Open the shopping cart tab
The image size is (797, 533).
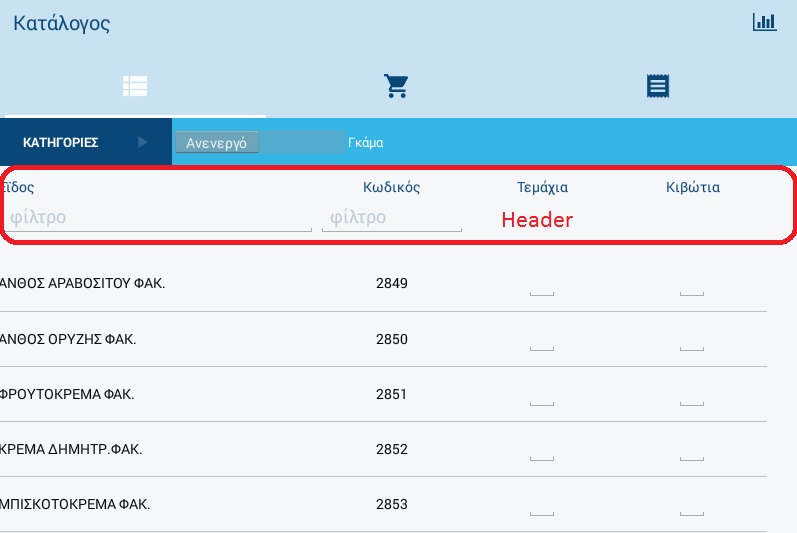pyautogui.click(x=396, y=86)
